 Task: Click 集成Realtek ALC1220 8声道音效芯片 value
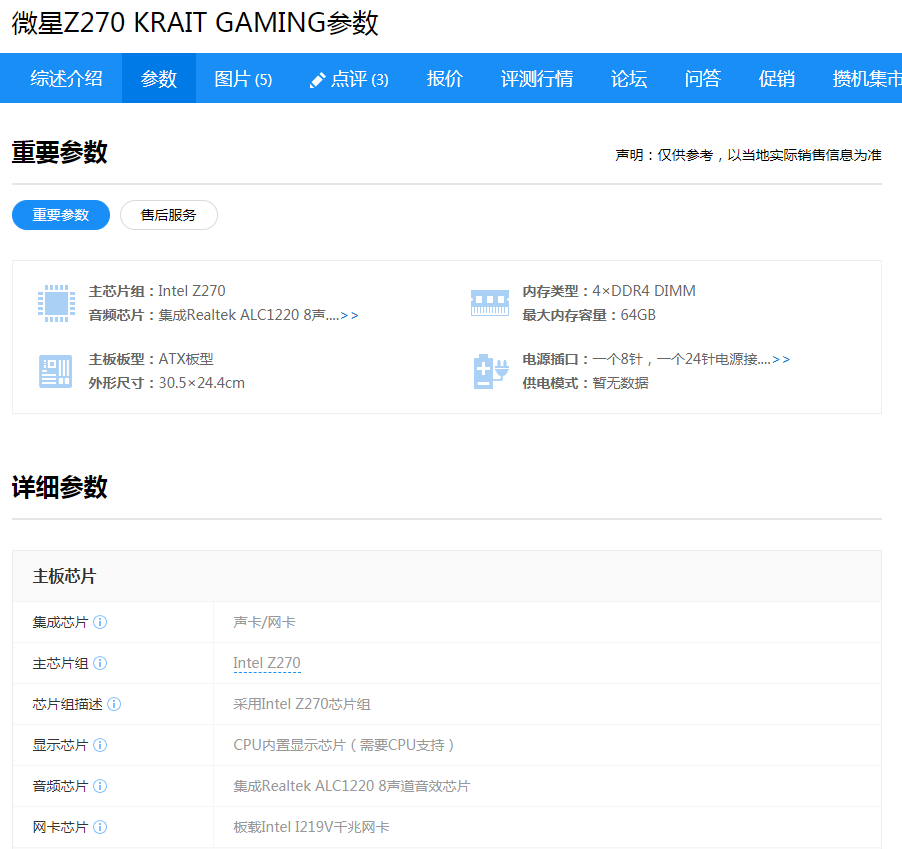tap(351, 786)
